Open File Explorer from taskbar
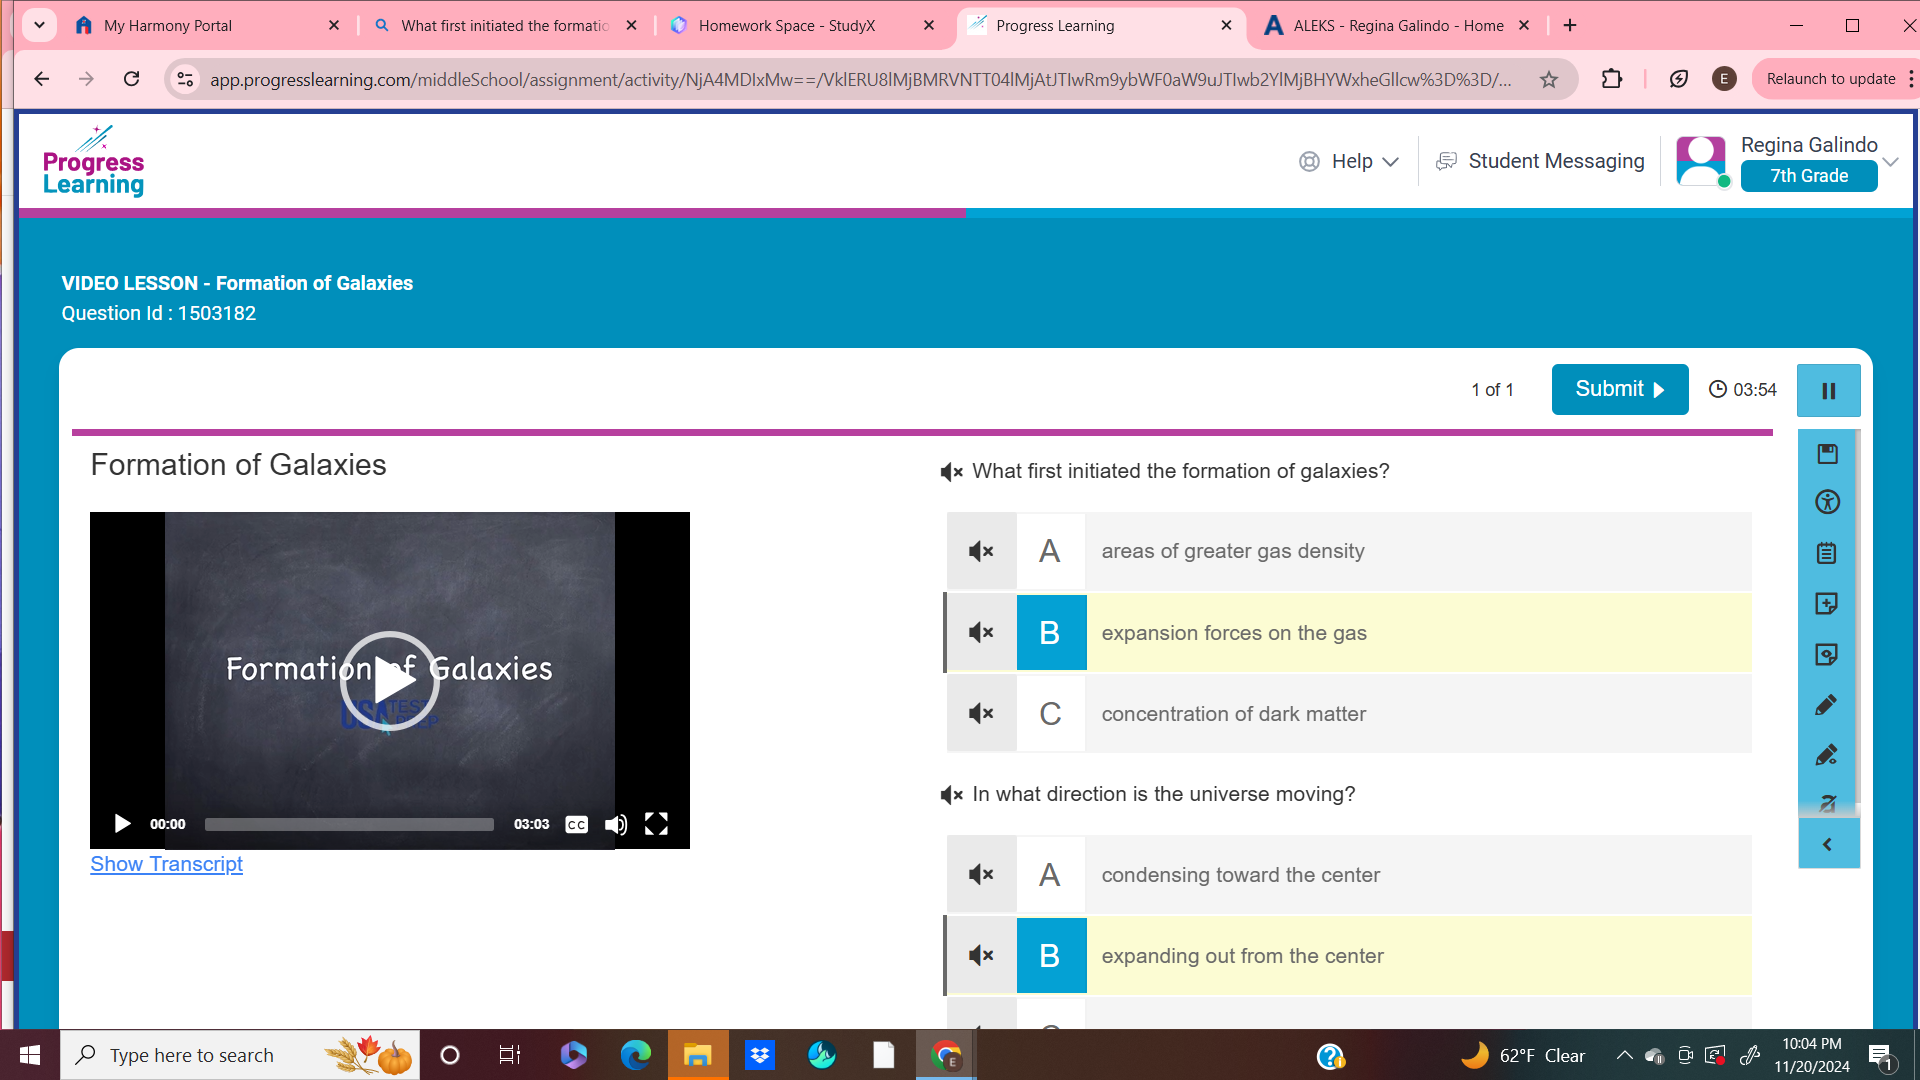This screenshot has width=1920, height=1080. [697, 1055]
